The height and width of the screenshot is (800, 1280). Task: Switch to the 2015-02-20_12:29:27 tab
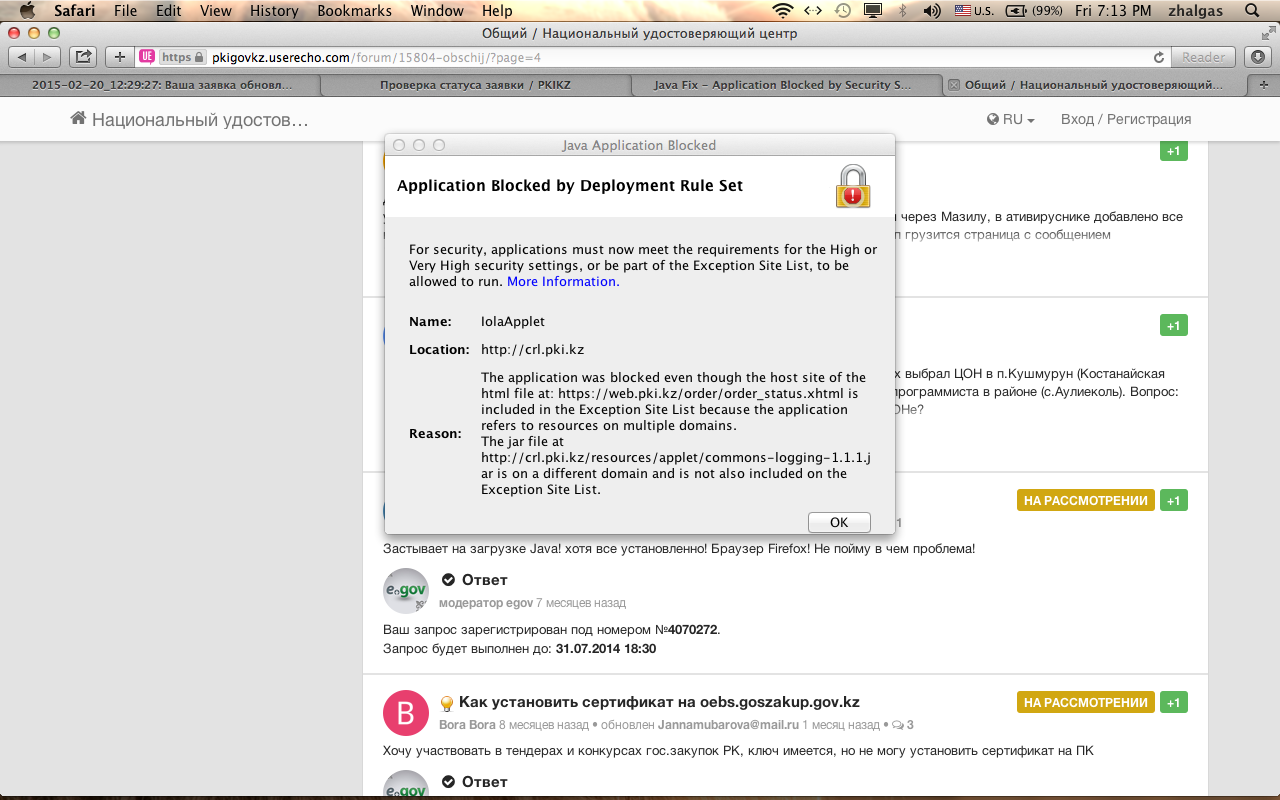point(161,85)
